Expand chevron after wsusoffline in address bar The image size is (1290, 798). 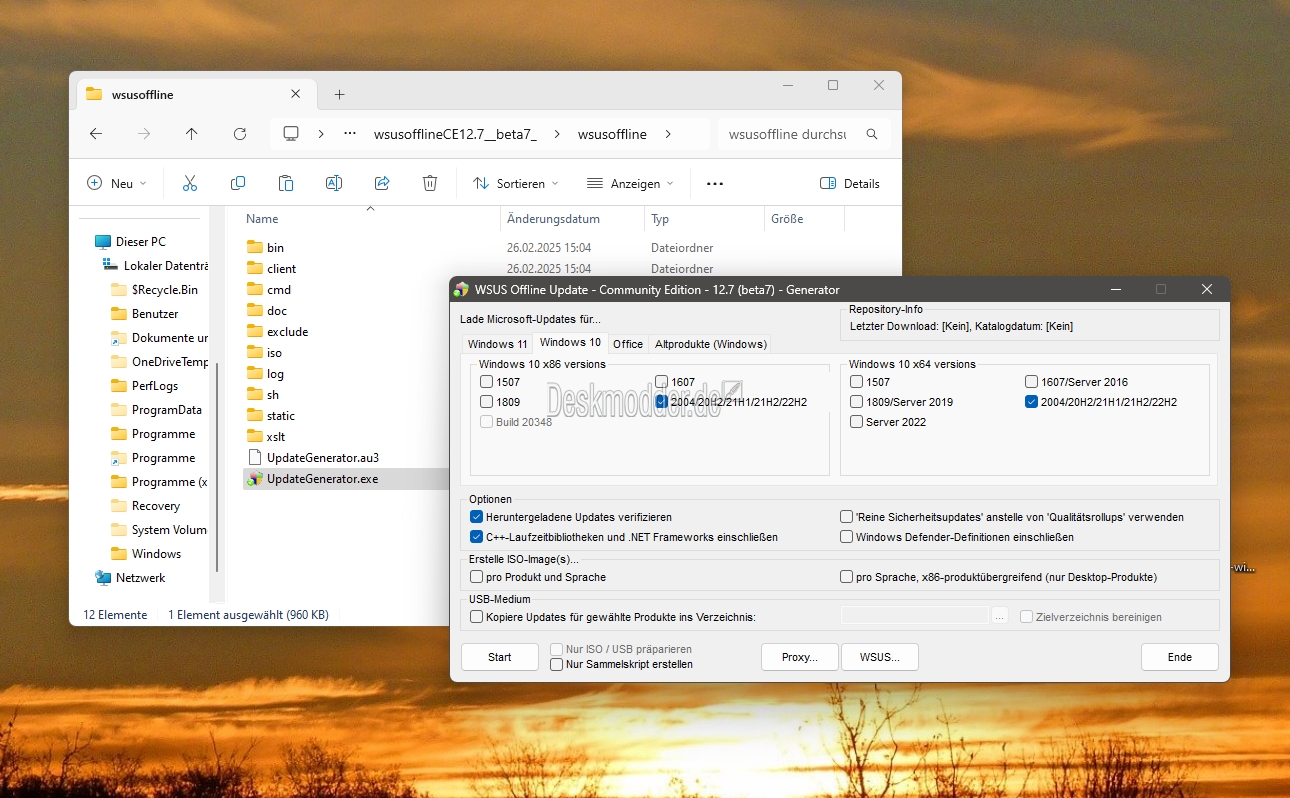667,134
